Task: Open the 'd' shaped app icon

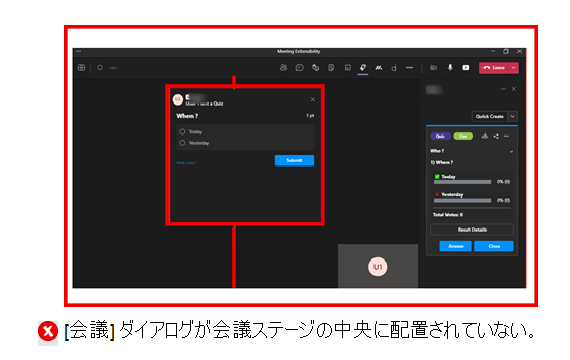Action: (394, 68)
